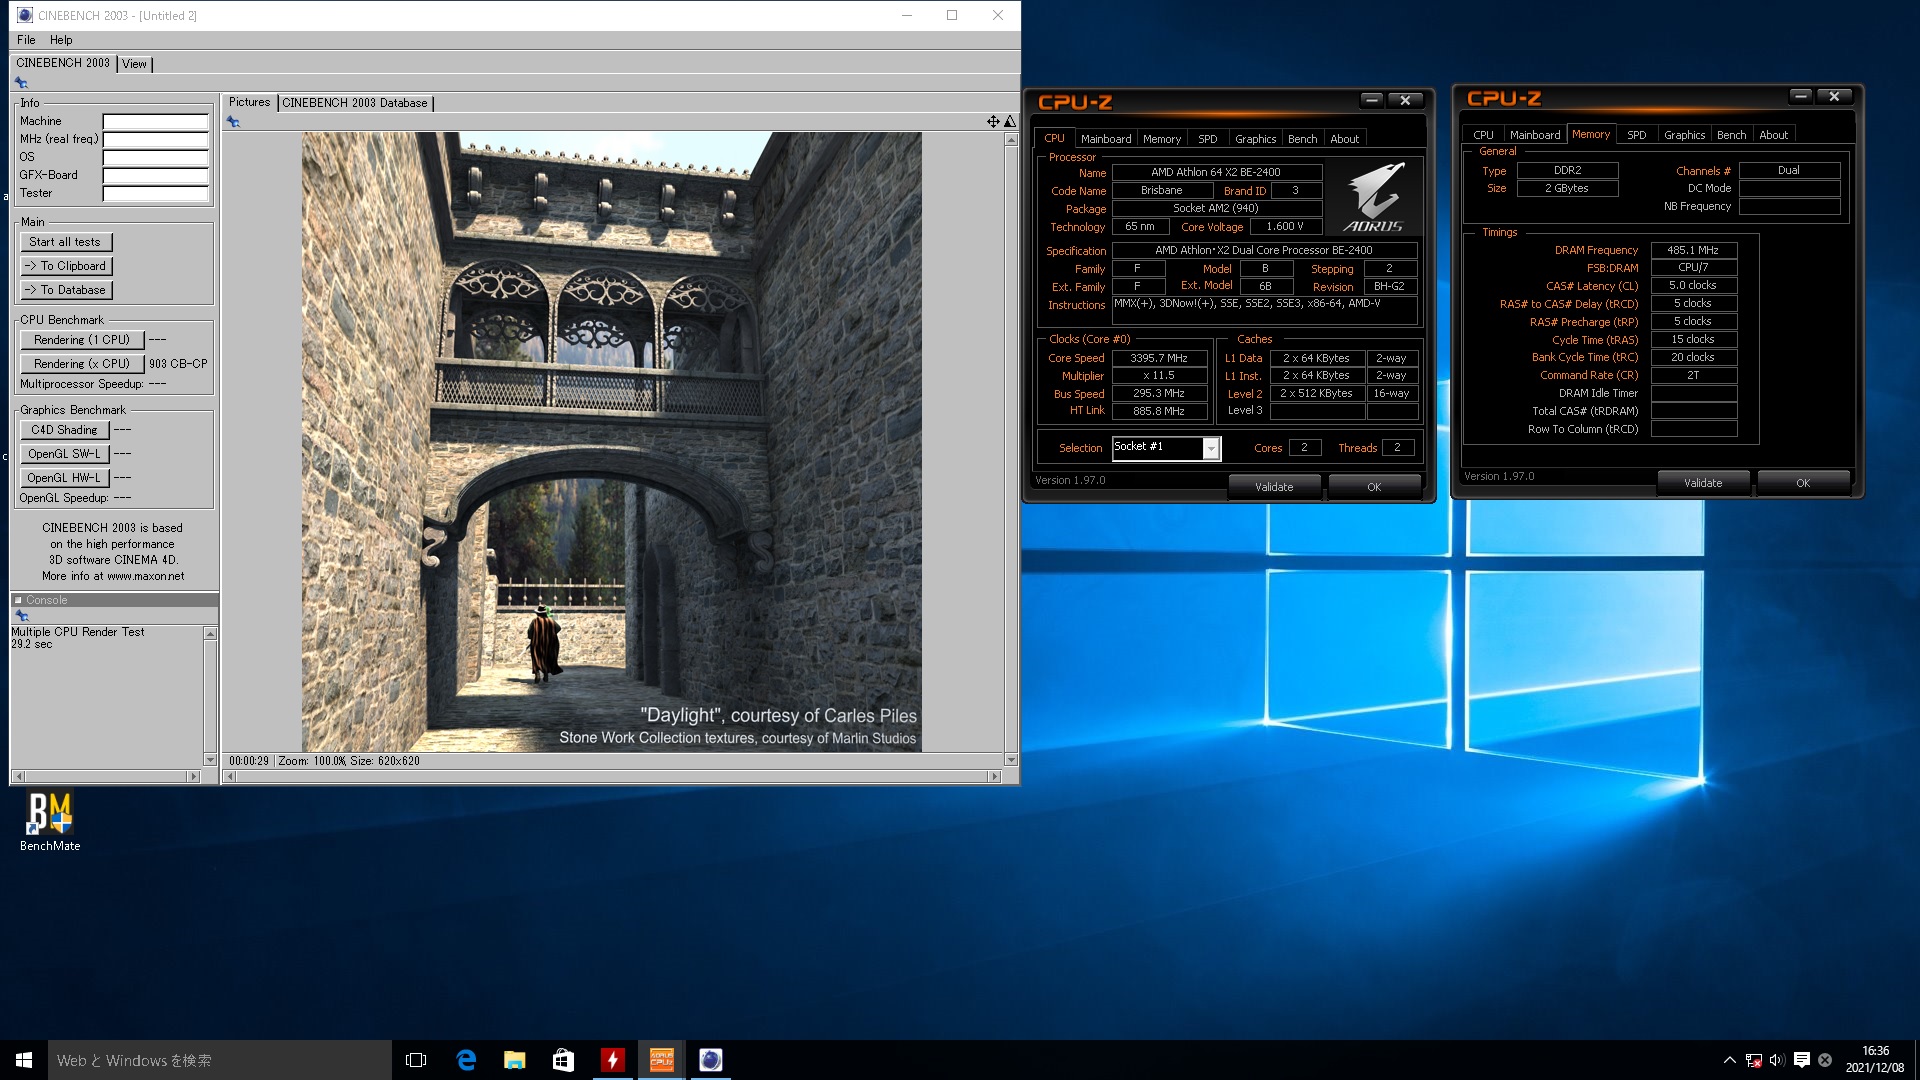Image resolution: width=1920 pixels, height=1080 pixels.
Task: Click the console panel scroll down arrow
Action: (x=210, y=760)
